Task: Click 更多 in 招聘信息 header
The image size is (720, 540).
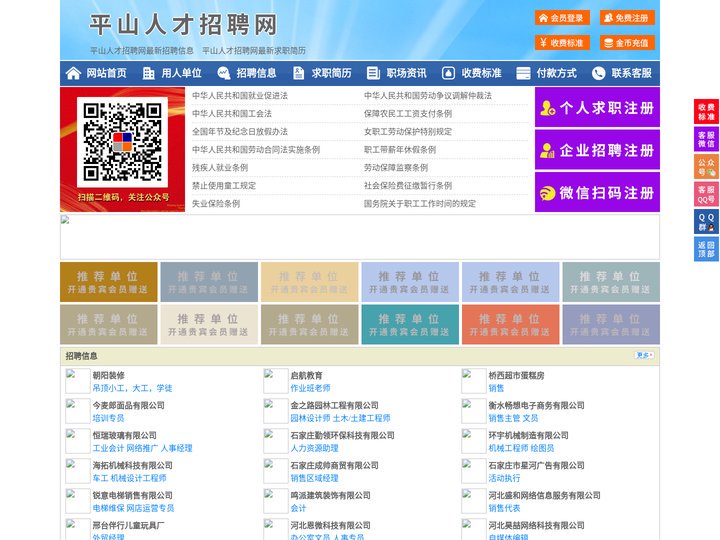Action: click(x=644, y=355)
